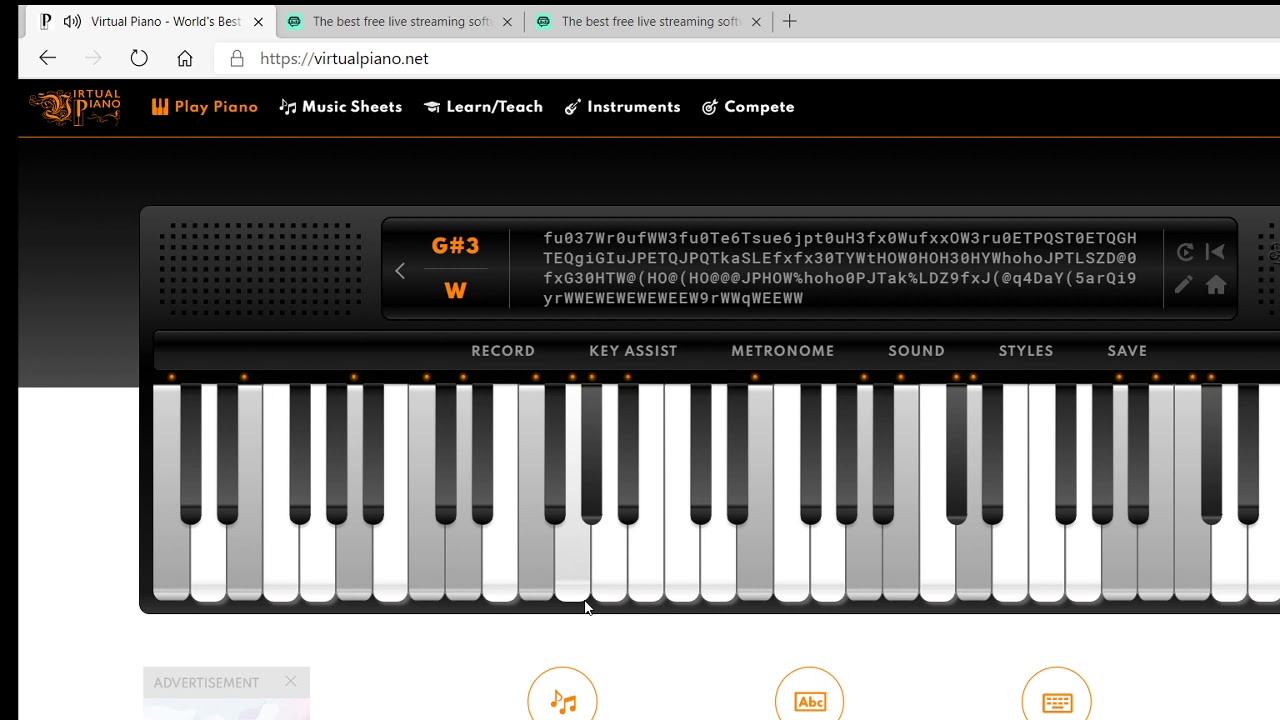The width and height of the screenshot is (1280, 720).
Task: Mute the Virtual Piano tab via speaker icon
Action: click(x=72, y=21)
